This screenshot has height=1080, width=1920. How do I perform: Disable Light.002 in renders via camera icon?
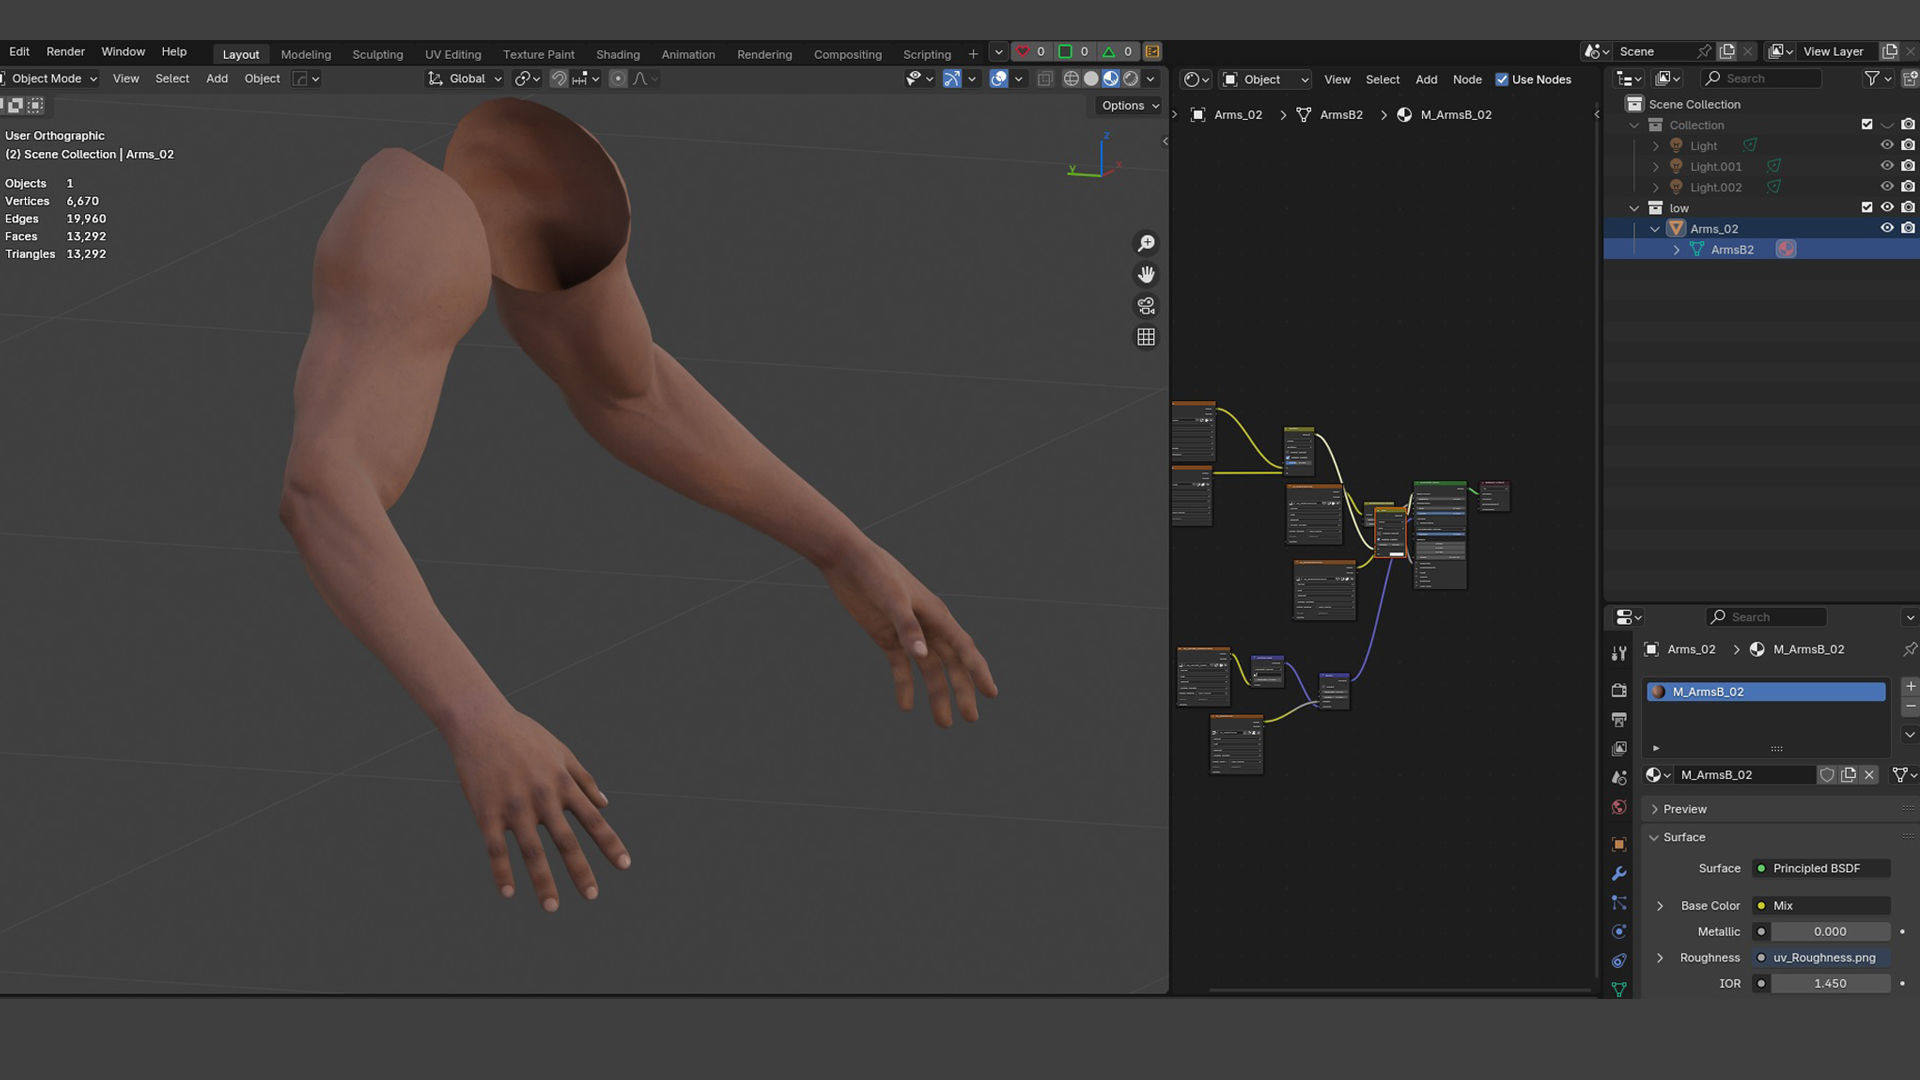pyautogui.click(x=1908, y=187)
